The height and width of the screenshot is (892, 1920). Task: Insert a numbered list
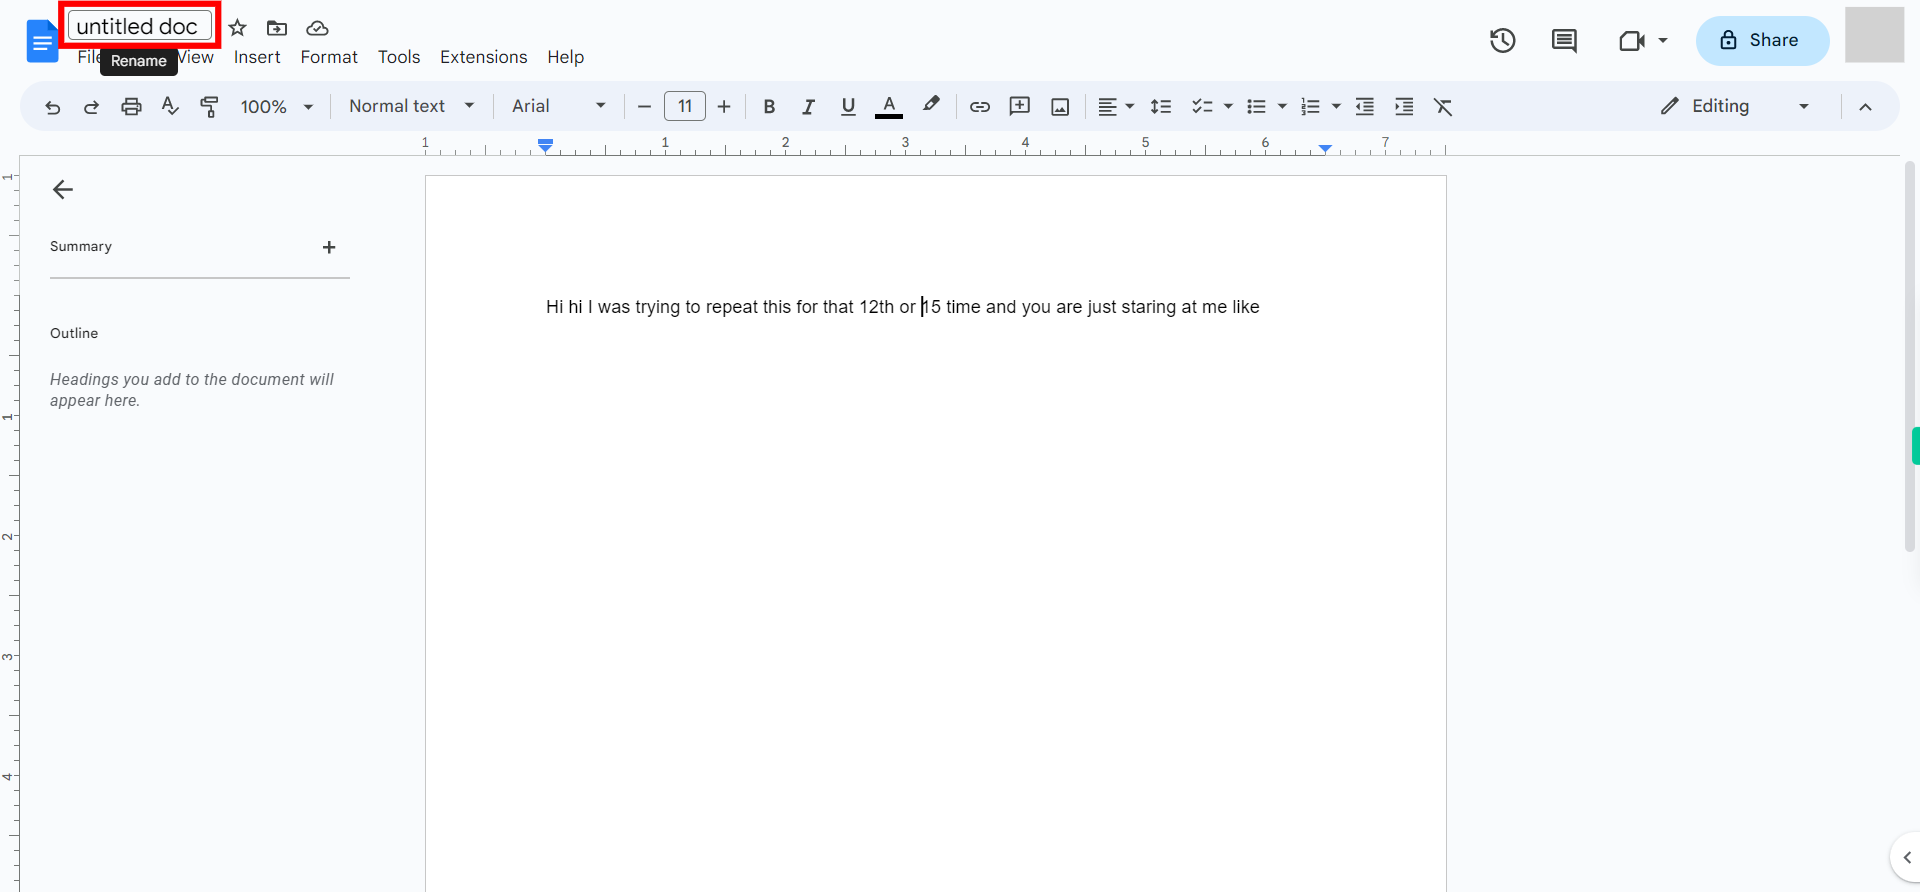click(x=1310, y=107)
